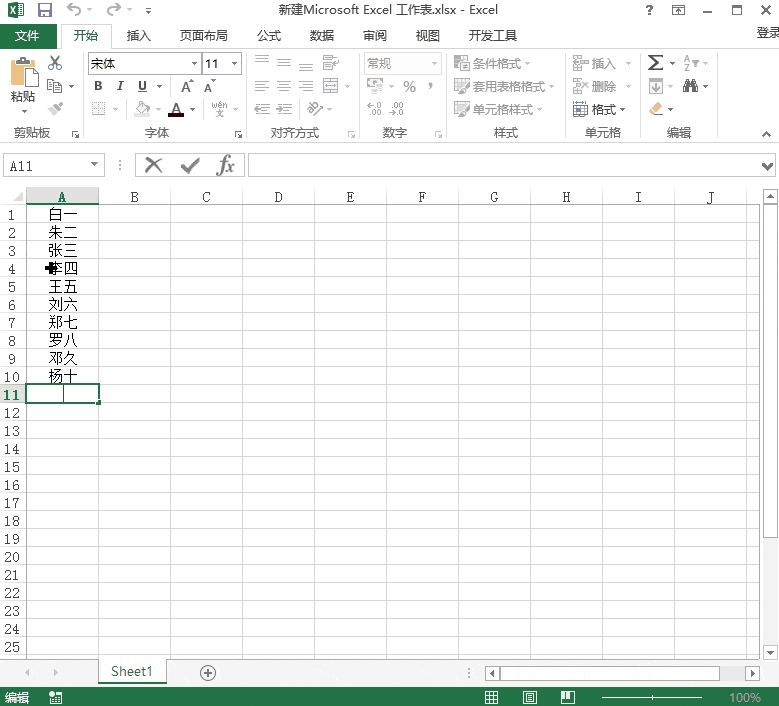Switch to Page Layout view in status bar
Image resolution: width=779 pixels, height=706 pixels.
pos(530,698)
